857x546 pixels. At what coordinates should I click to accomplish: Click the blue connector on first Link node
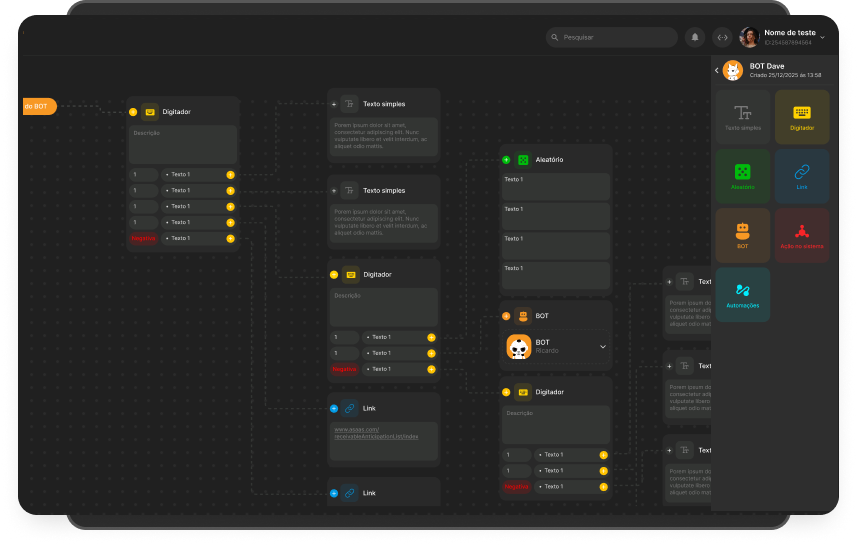tap(334, 408)
